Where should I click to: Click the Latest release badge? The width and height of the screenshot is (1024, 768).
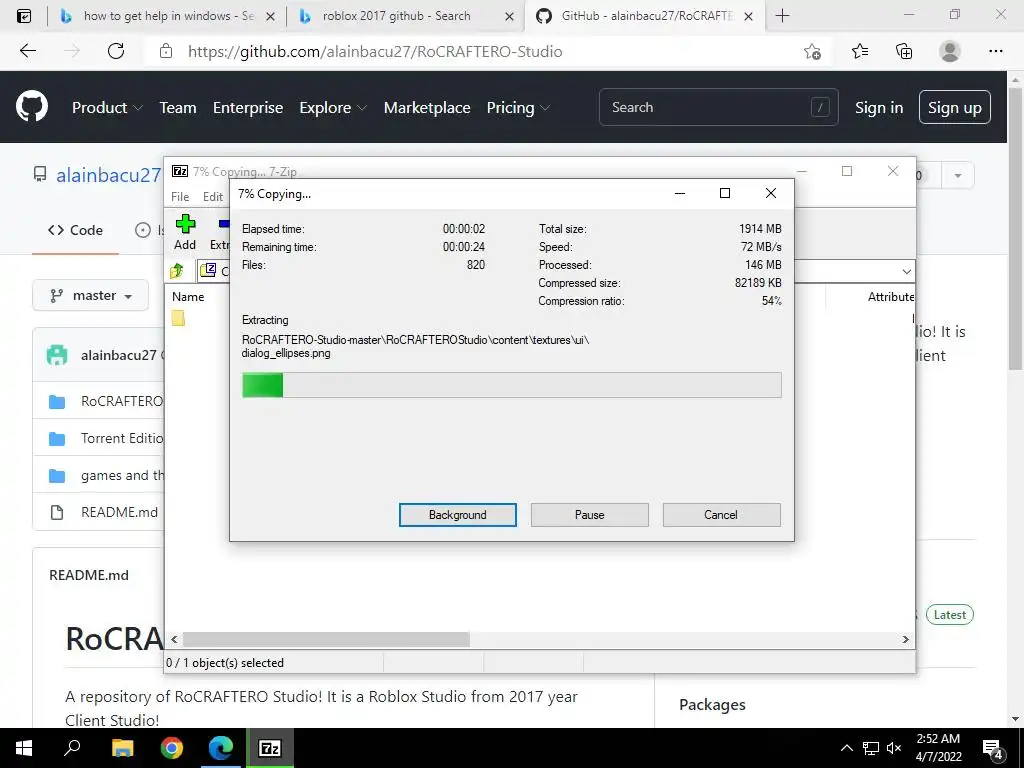coord(950,615)
